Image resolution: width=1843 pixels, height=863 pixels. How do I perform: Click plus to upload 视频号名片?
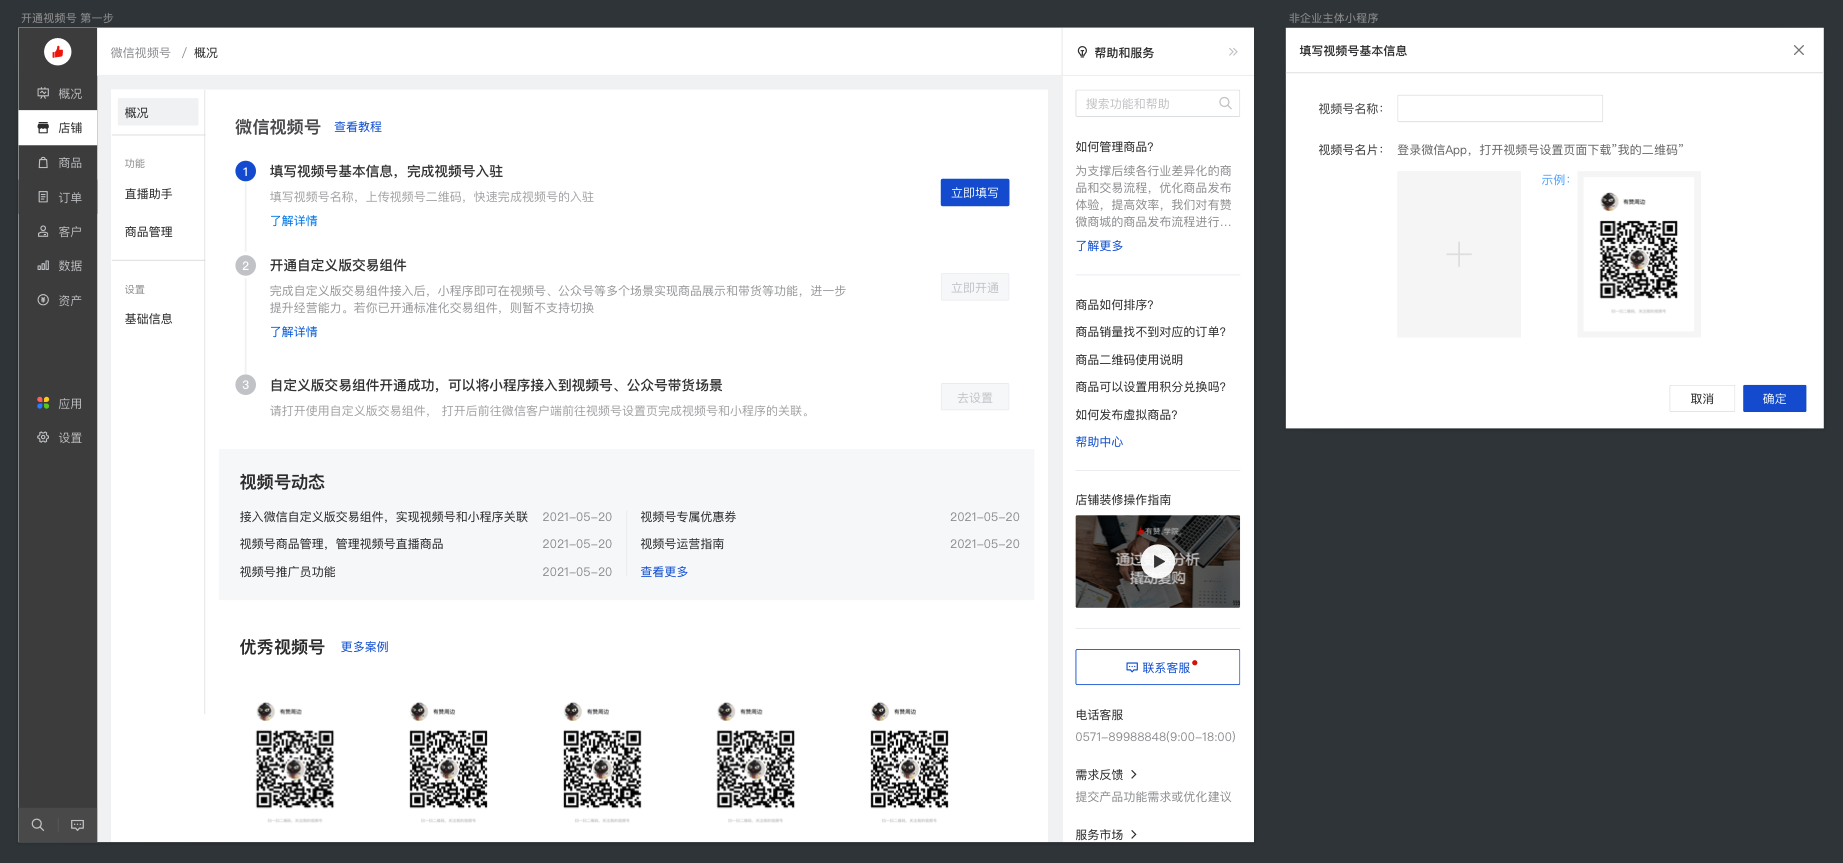[1458, 254]
